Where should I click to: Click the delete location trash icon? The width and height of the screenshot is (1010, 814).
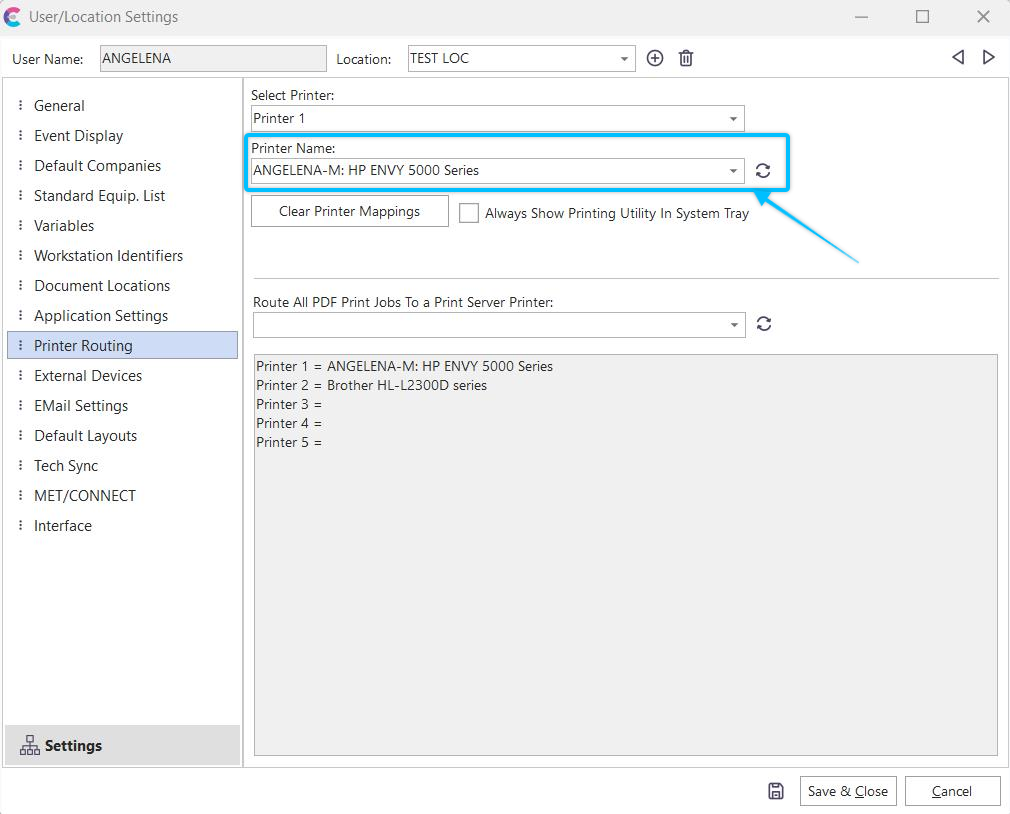686,58
